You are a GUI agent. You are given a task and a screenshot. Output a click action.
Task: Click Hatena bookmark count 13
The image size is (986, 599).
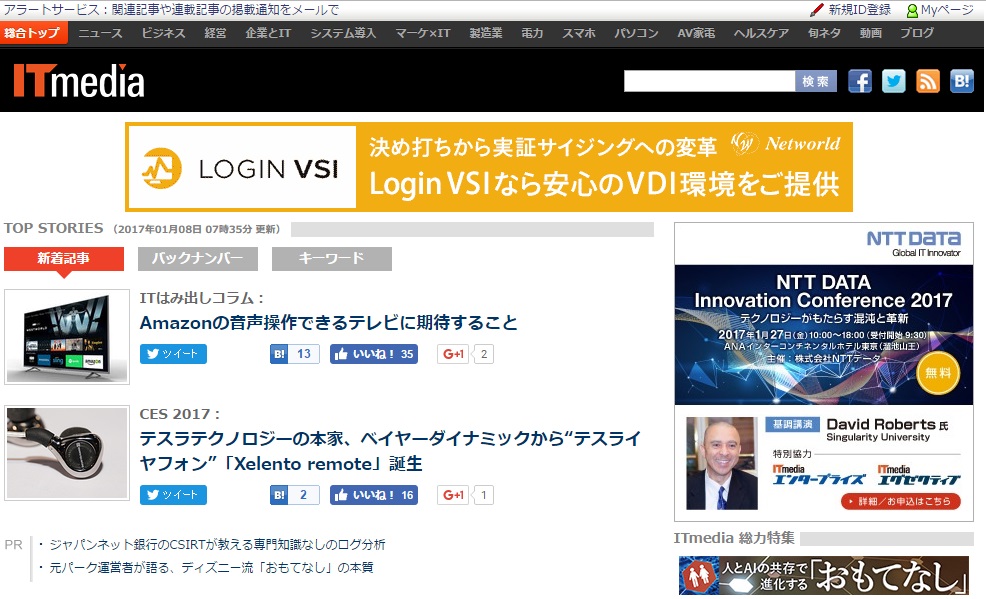[304, 354]
